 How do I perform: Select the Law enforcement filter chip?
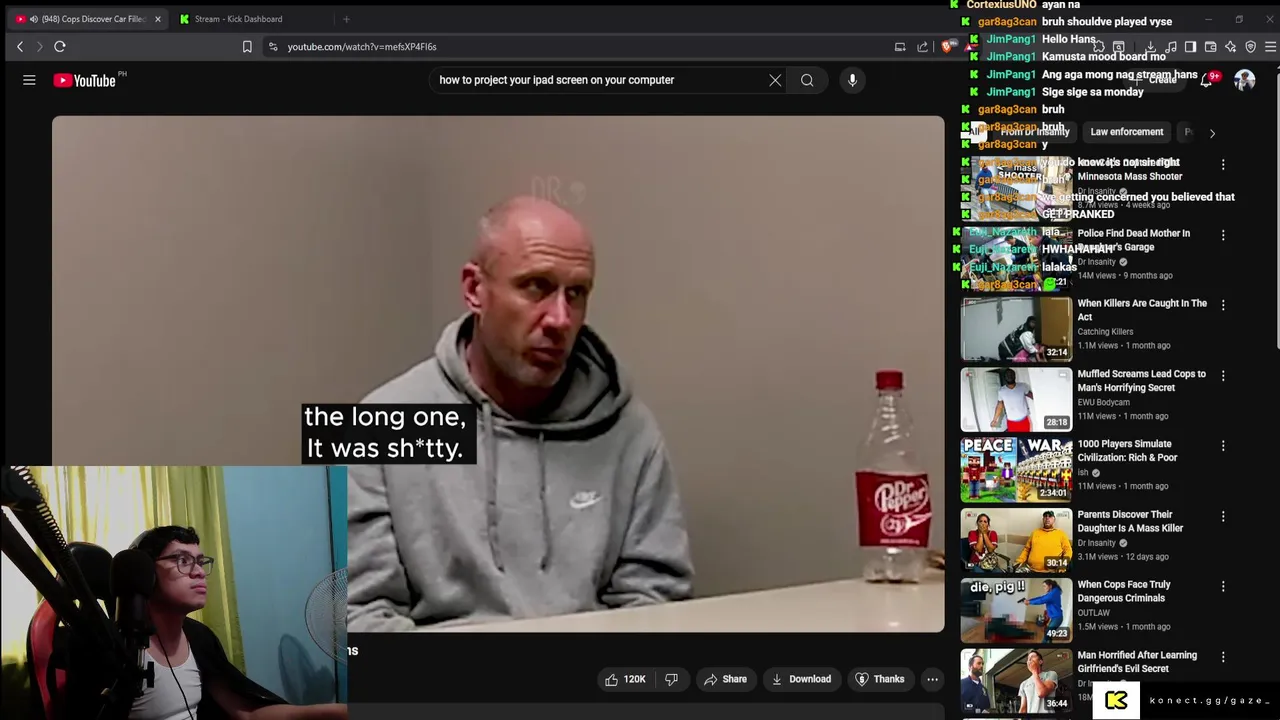coord(1127,132)
